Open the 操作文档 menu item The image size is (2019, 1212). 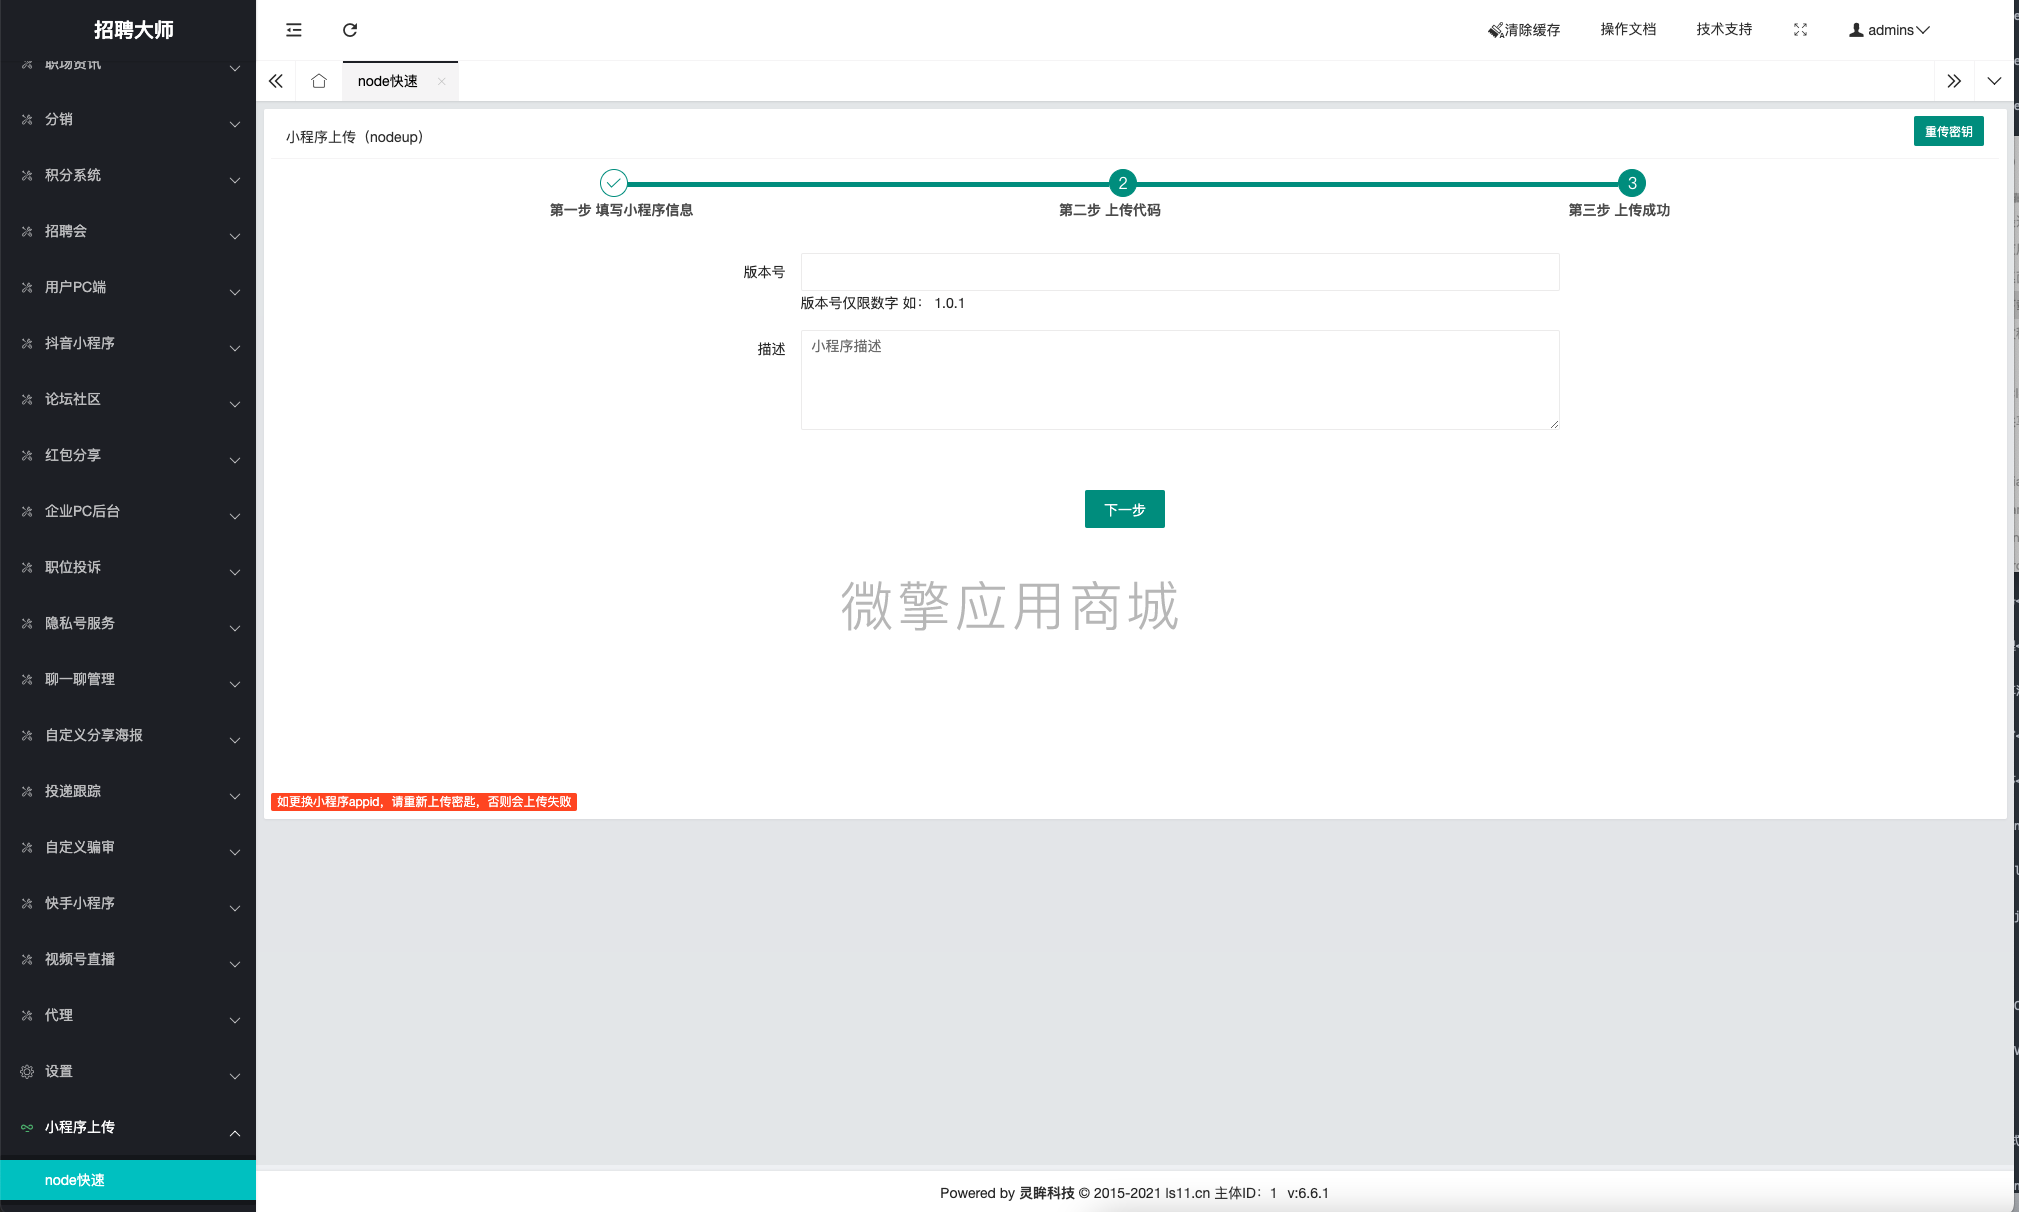(x=1627, y=30)
